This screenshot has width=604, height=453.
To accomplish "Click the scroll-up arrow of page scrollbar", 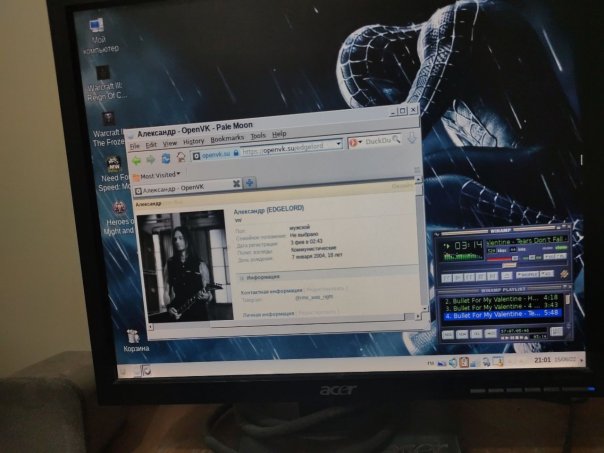I will click(419, 180).
